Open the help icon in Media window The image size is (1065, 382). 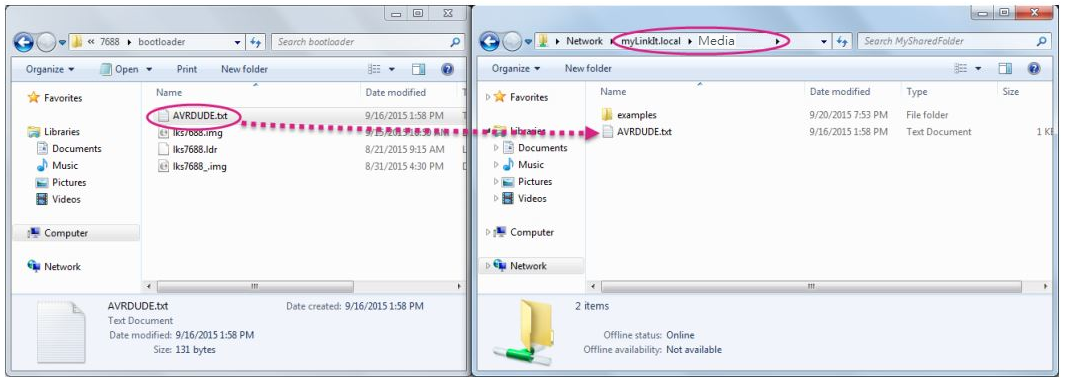[1034, 69]
